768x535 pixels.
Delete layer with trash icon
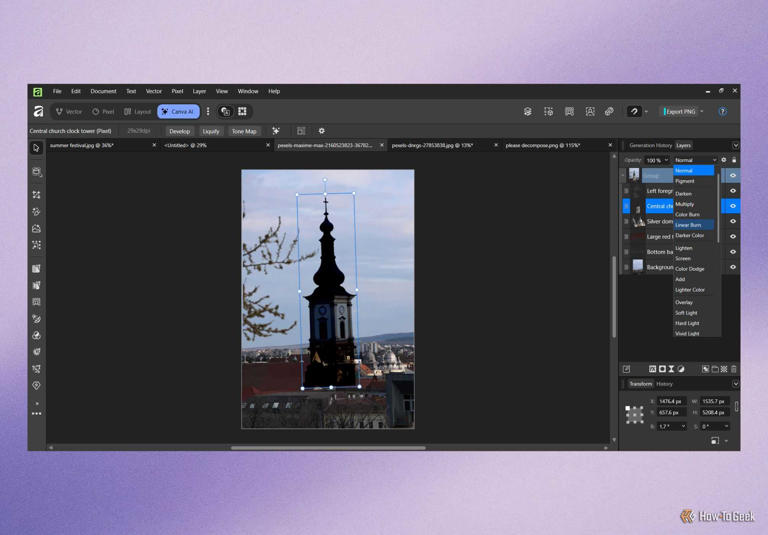(x=733, y=369)
